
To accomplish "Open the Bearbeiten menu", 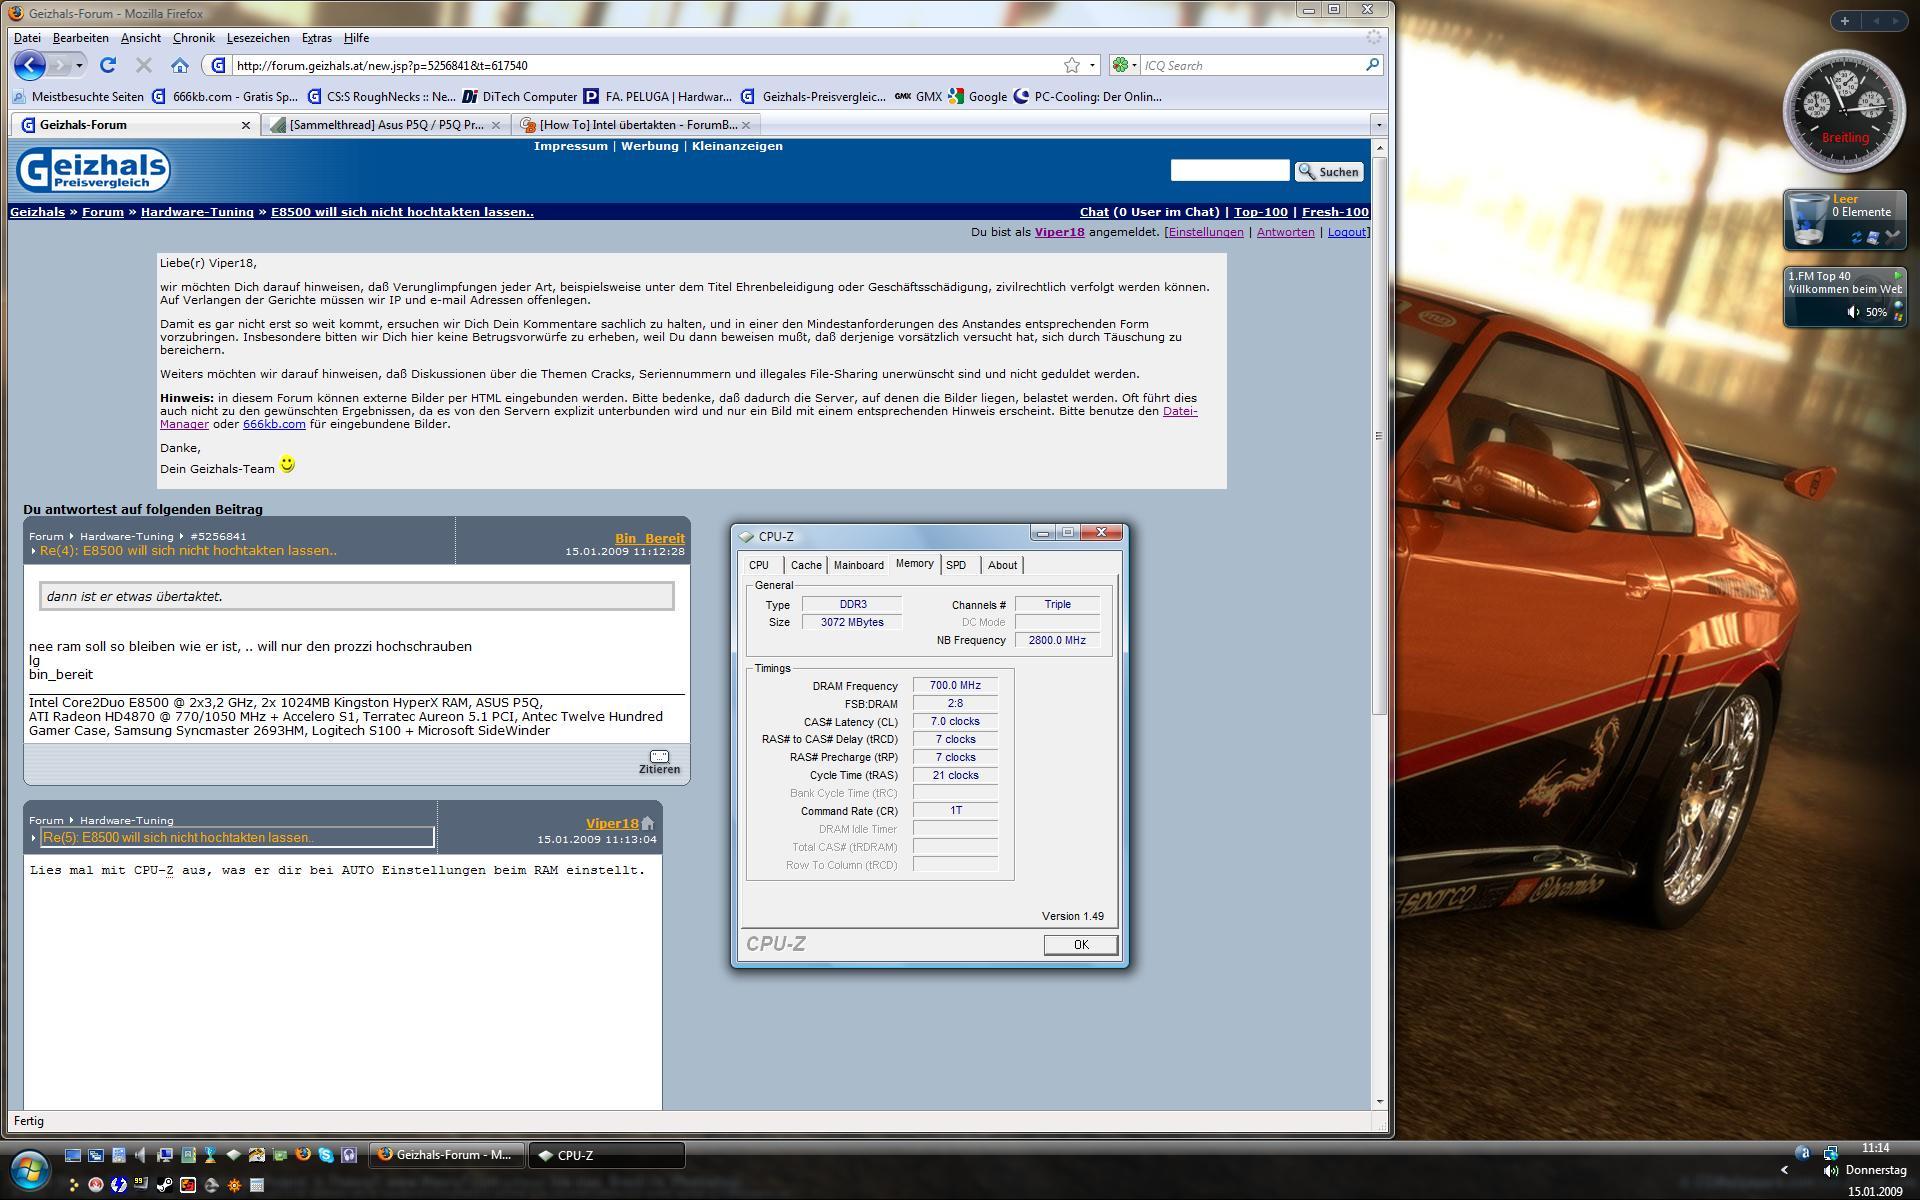I will [81, 38].
